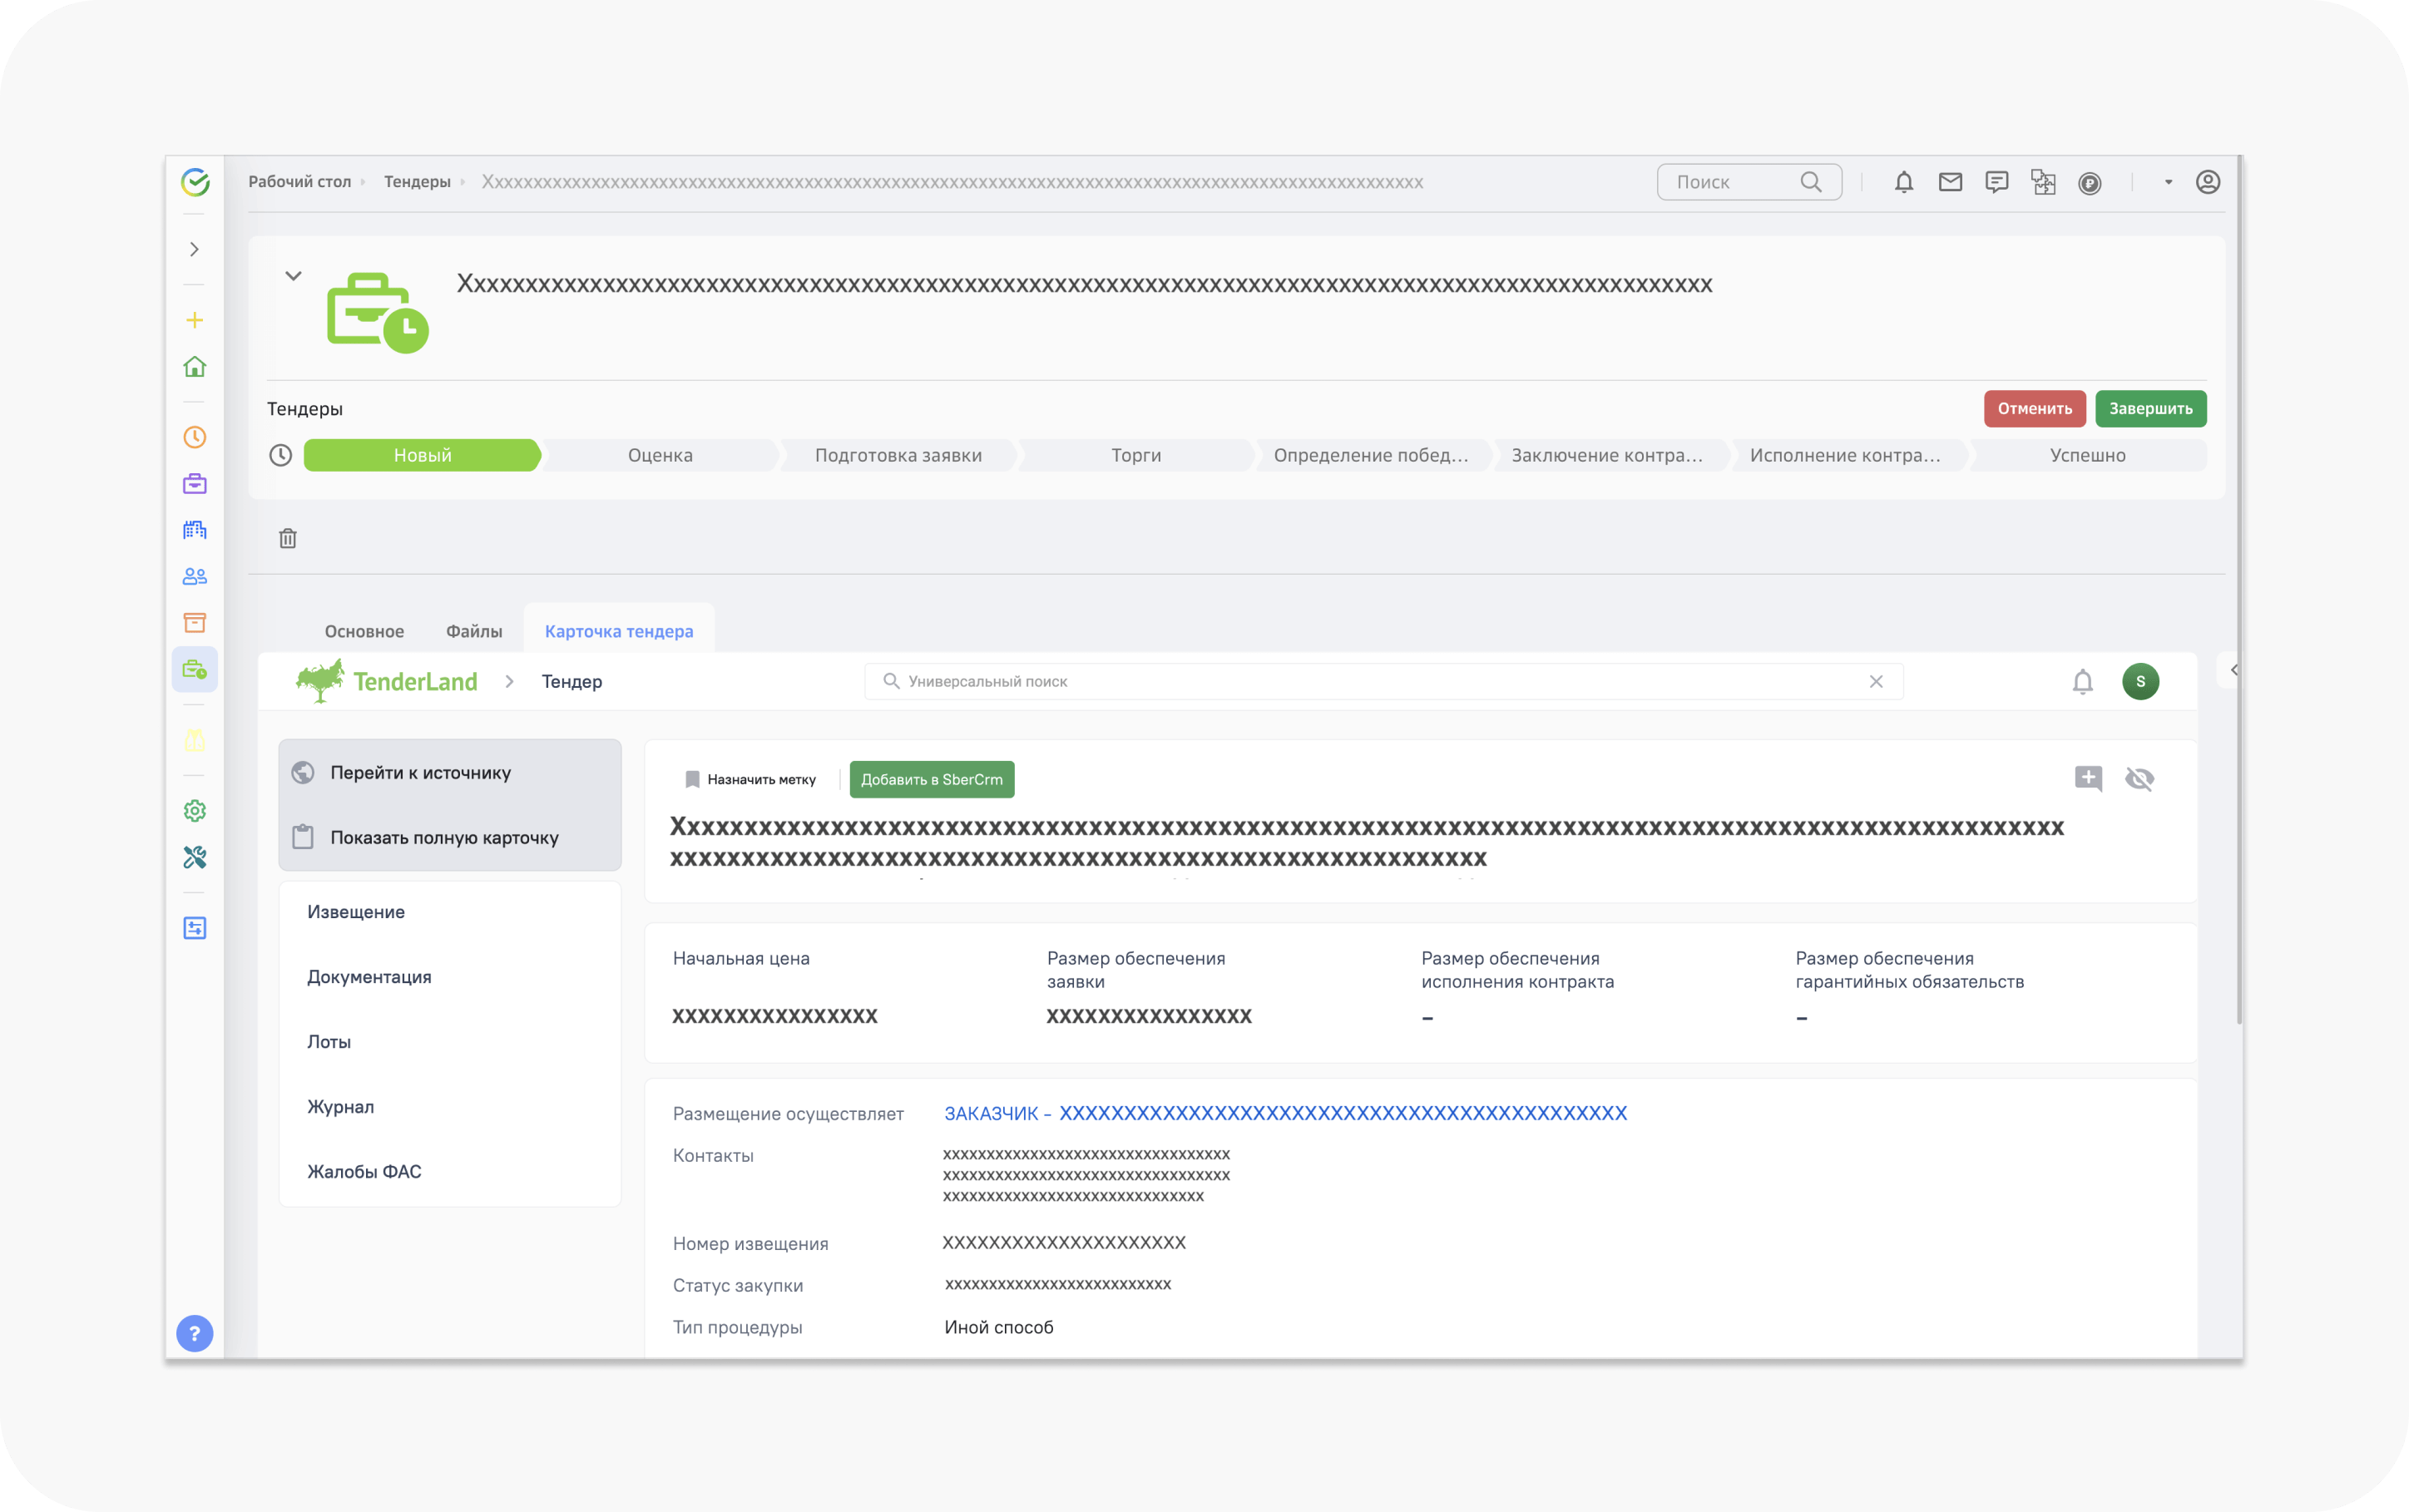
Task: Click the page vertical scrollbar
Action: coord(2239,590)
